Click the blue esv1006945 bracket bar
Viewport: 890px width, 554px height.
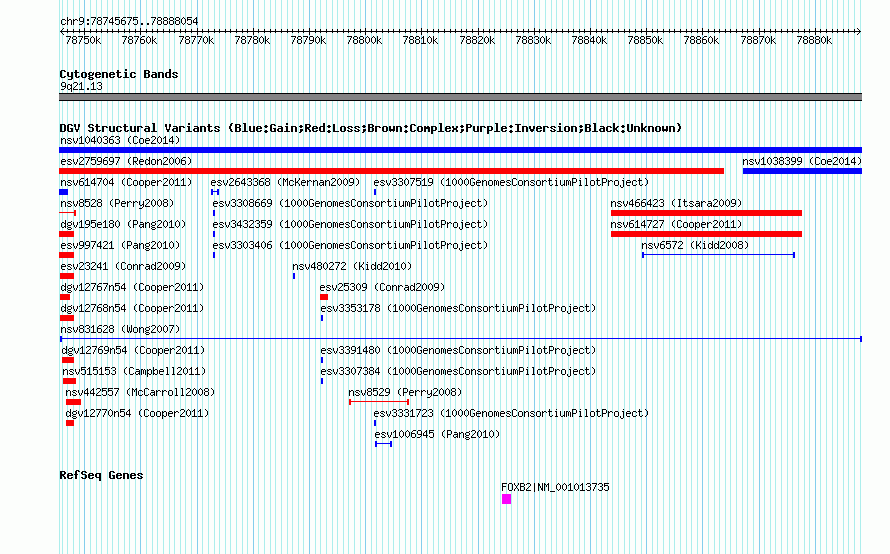tap(383, 444)
